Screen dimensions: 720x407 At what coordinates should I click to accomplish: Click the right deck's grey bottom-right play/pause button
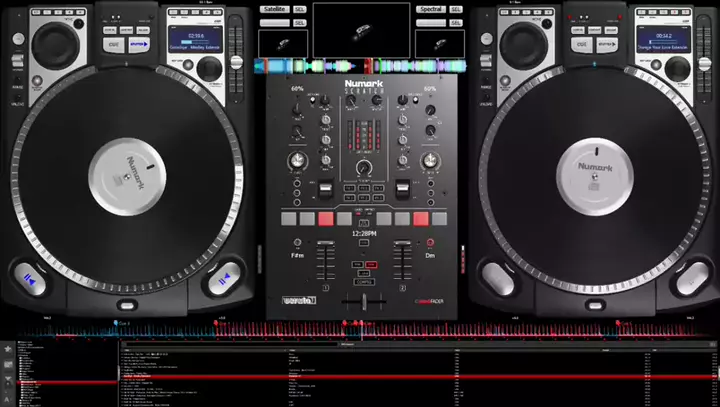pos(692,279)
